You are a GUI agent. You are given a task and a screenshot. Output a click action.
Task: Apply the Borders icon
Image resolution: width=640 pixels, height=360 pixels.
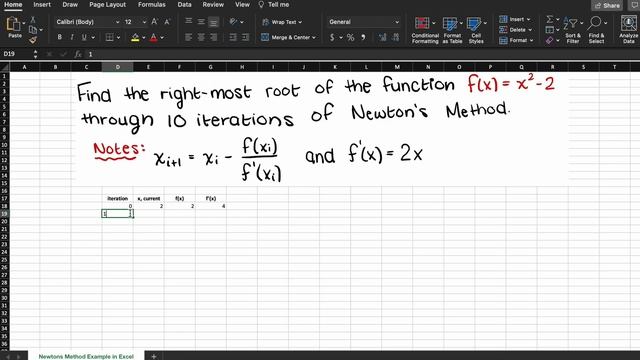109,37
